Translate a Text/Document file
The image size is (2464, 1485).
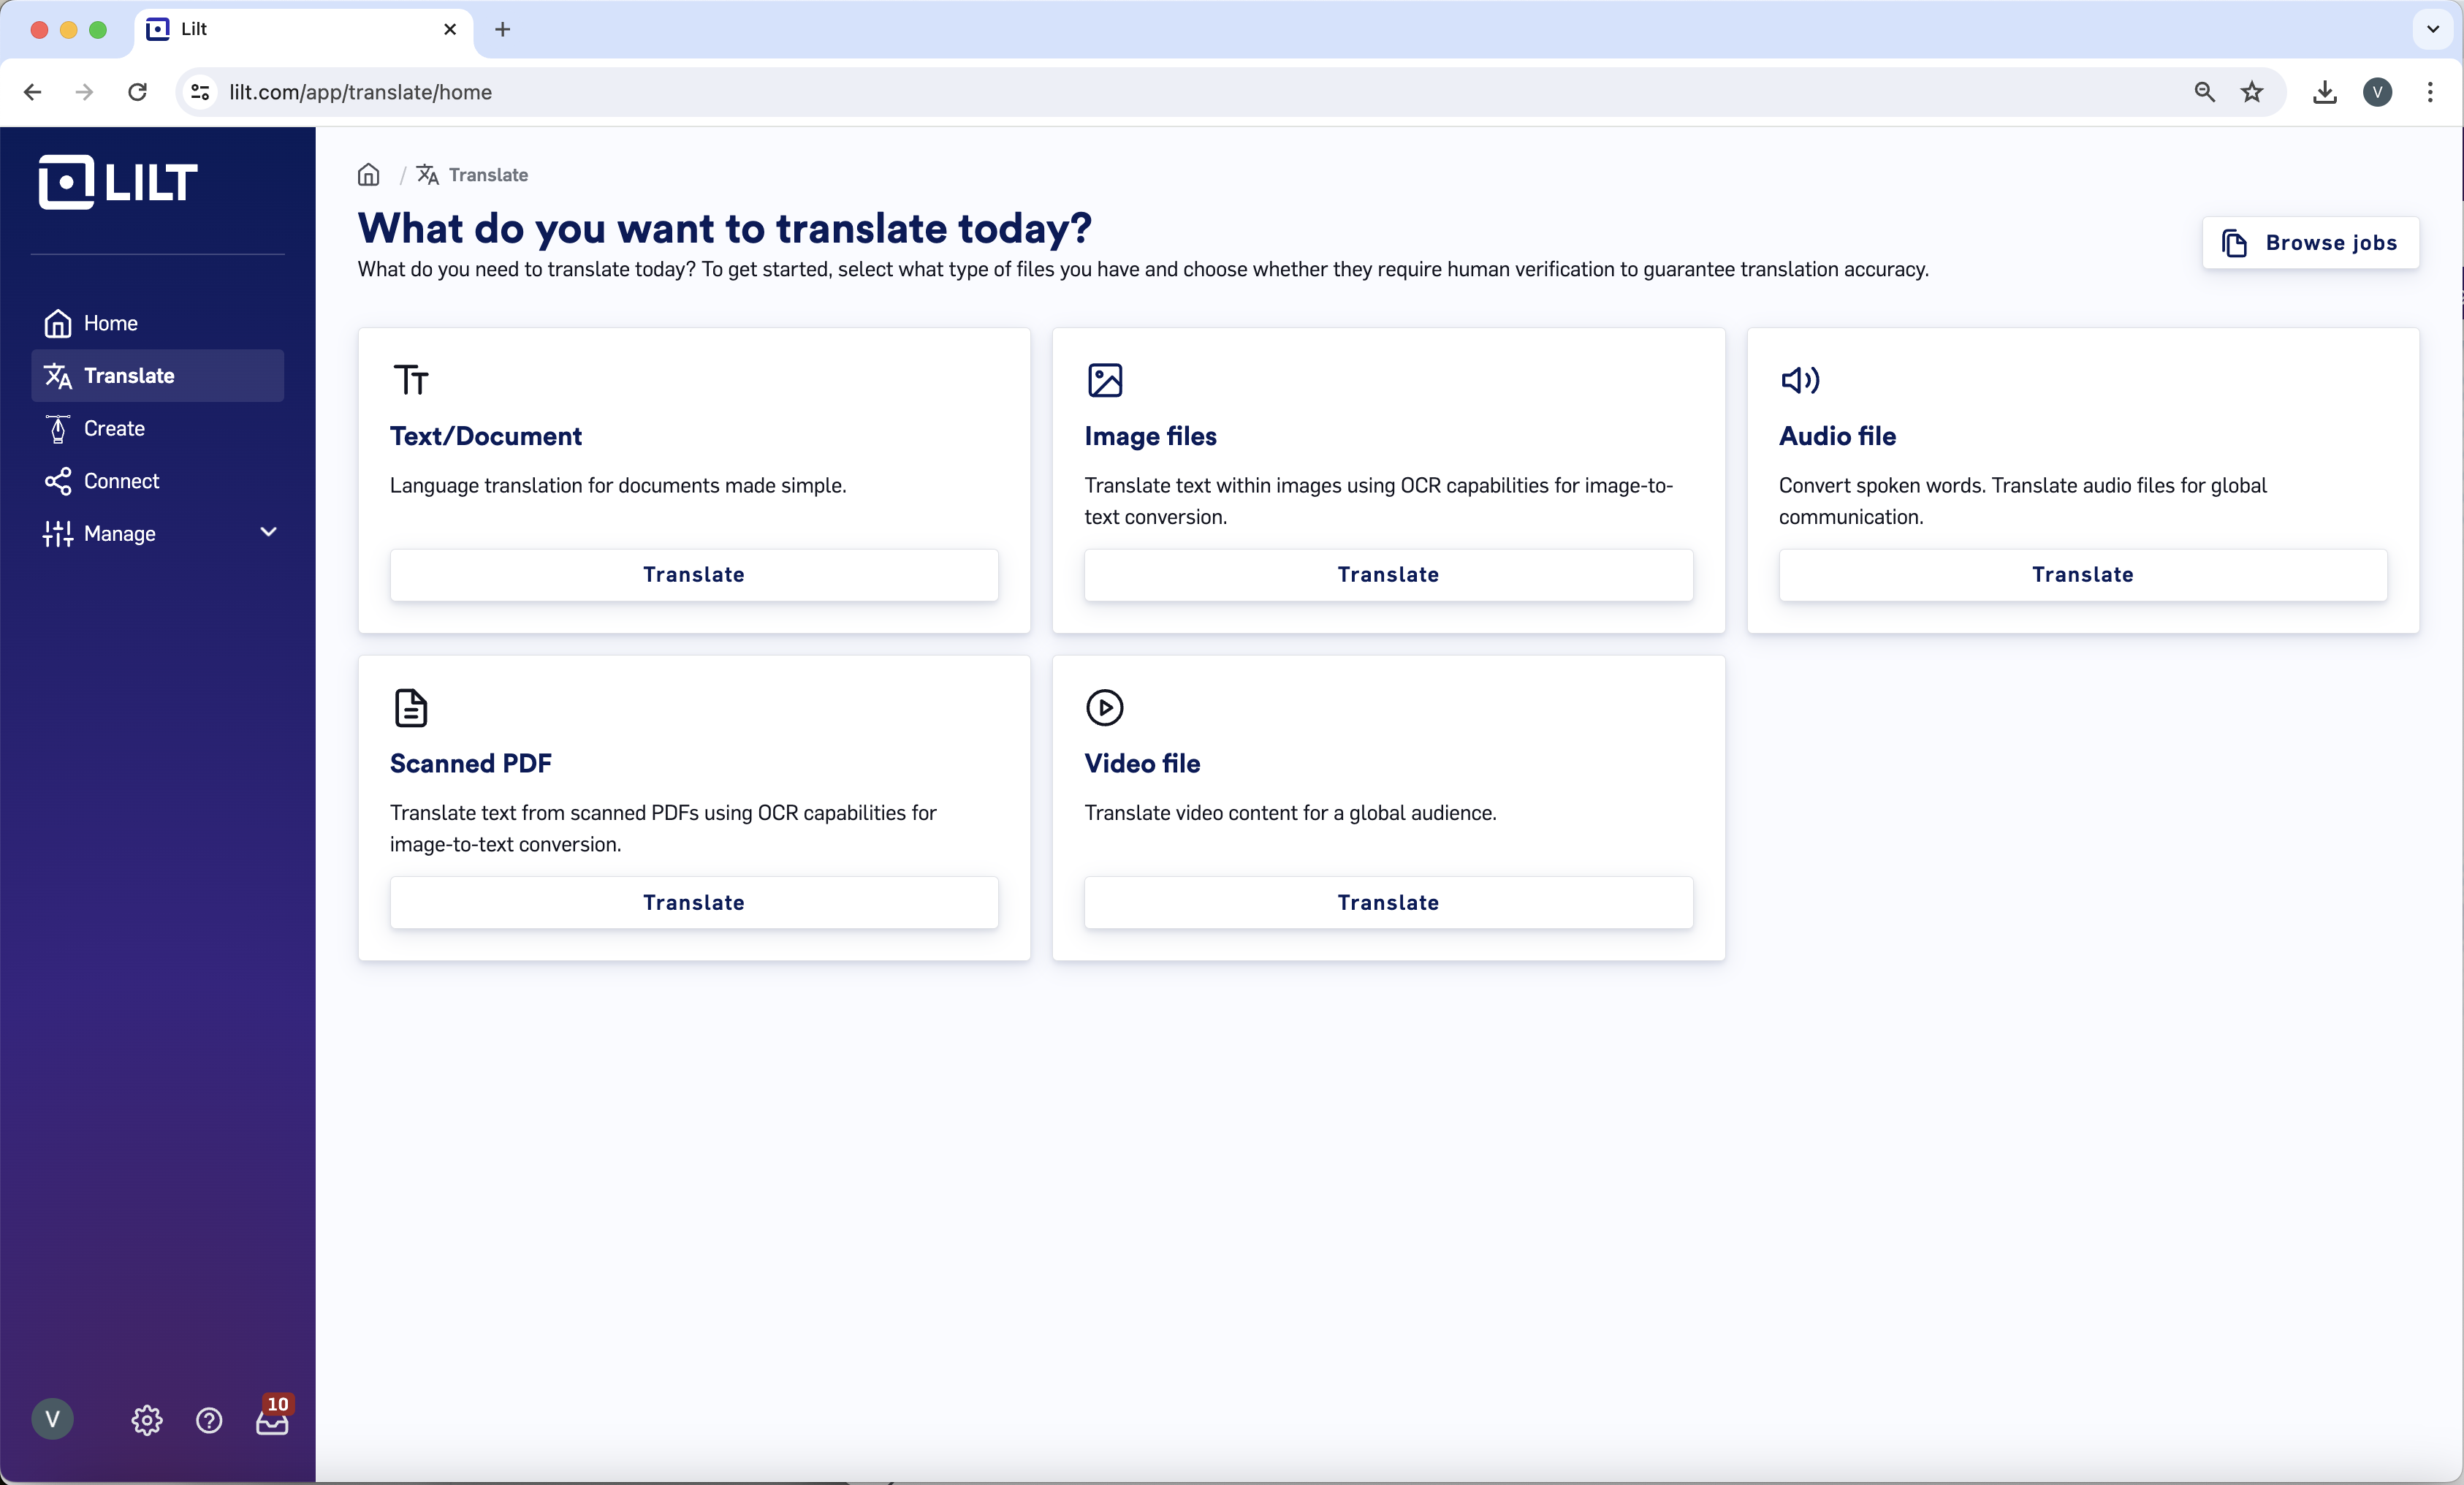[694, 575]
